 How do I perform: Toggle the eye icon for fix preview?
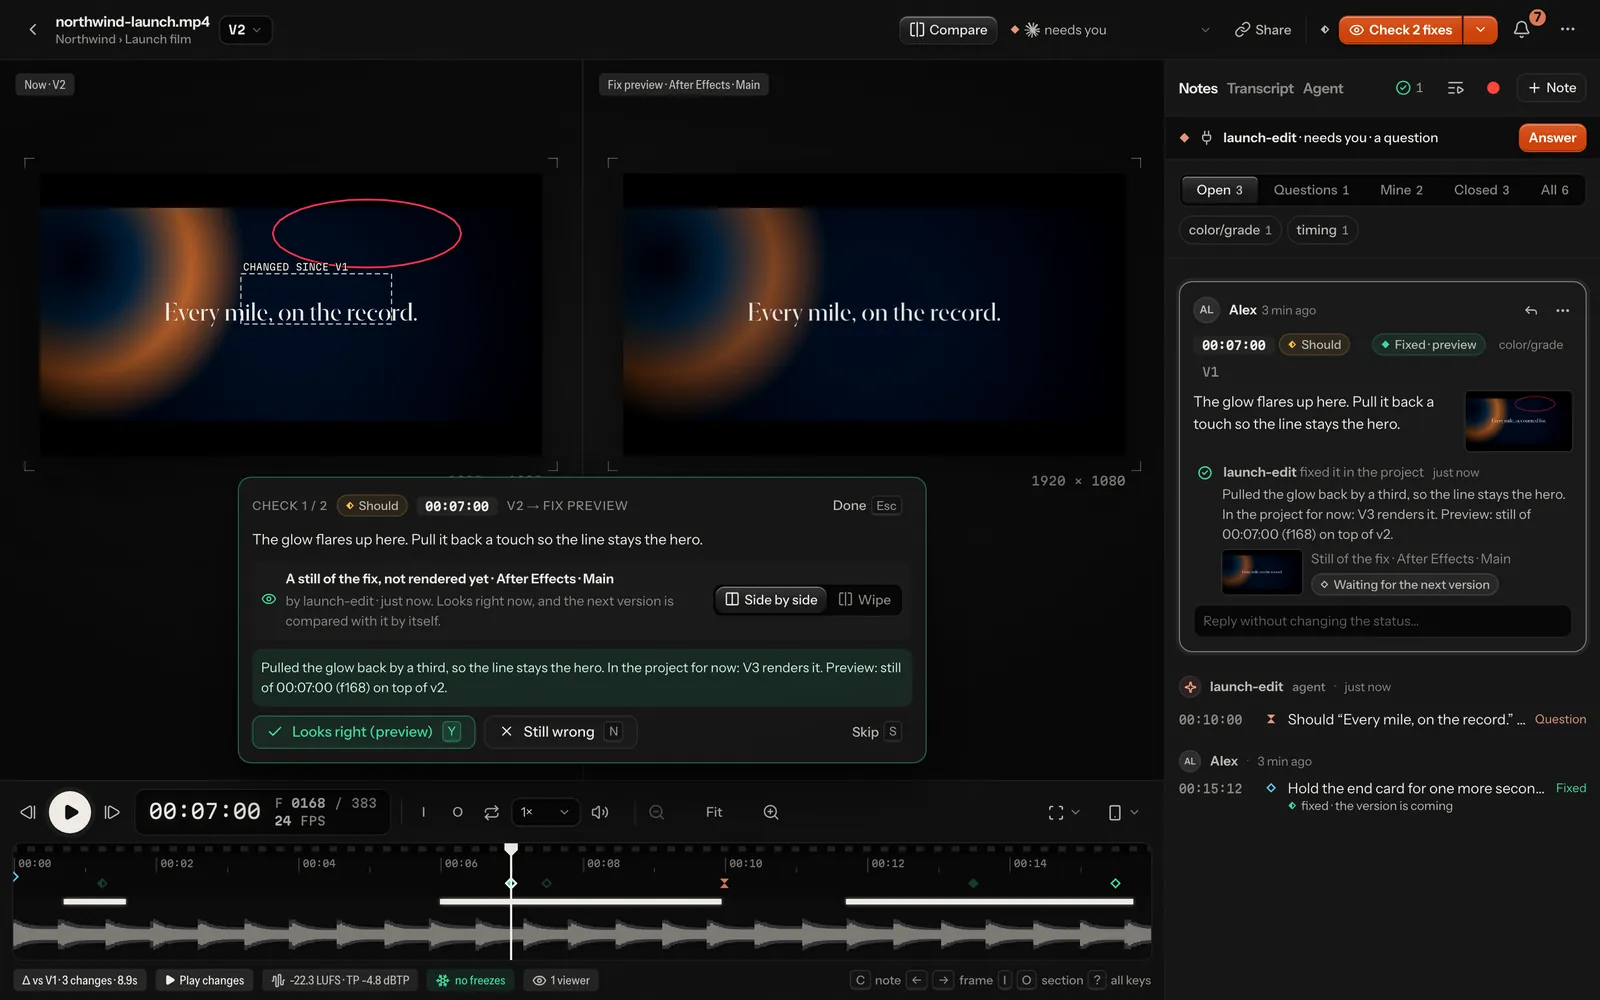269,600
